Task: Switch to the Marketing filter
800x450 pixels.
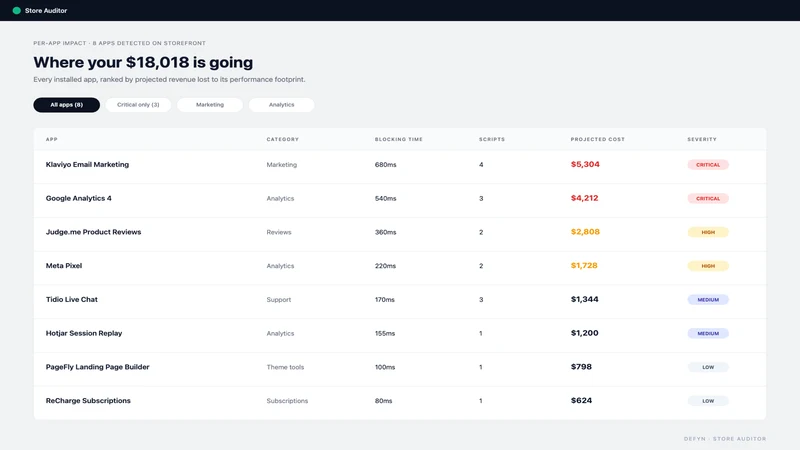Action: tap(210, 105)
